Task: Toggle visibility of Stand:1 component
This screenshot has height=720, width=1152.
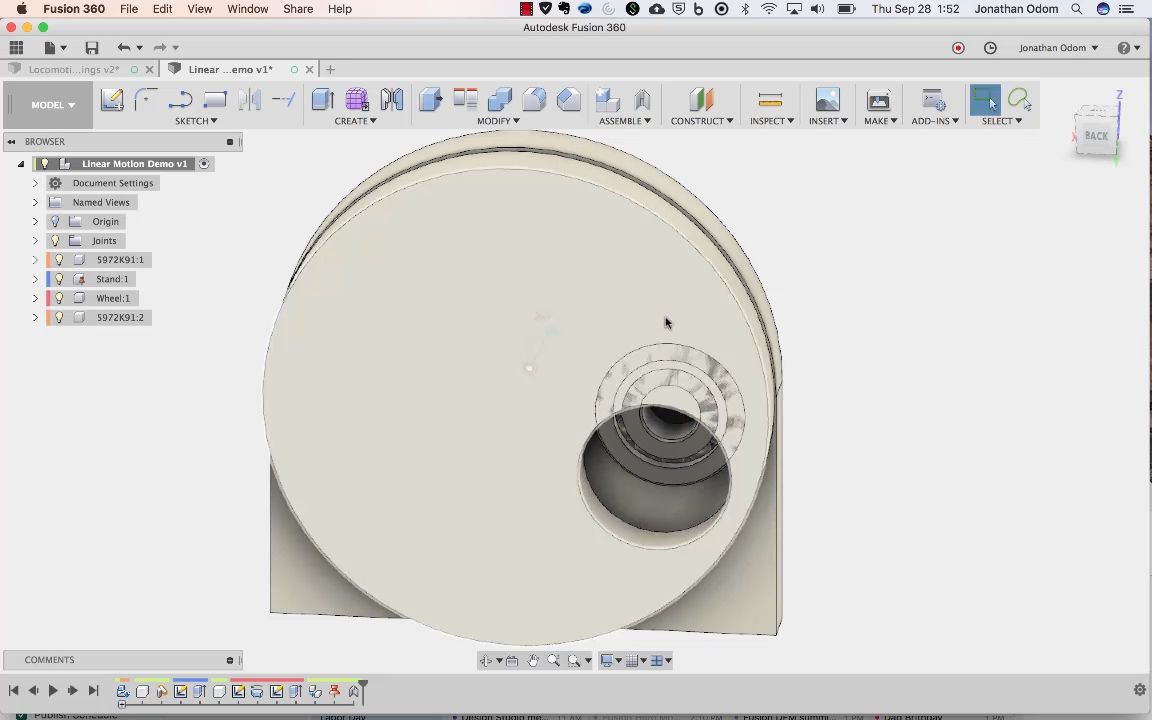Action: tap(60, 278)
